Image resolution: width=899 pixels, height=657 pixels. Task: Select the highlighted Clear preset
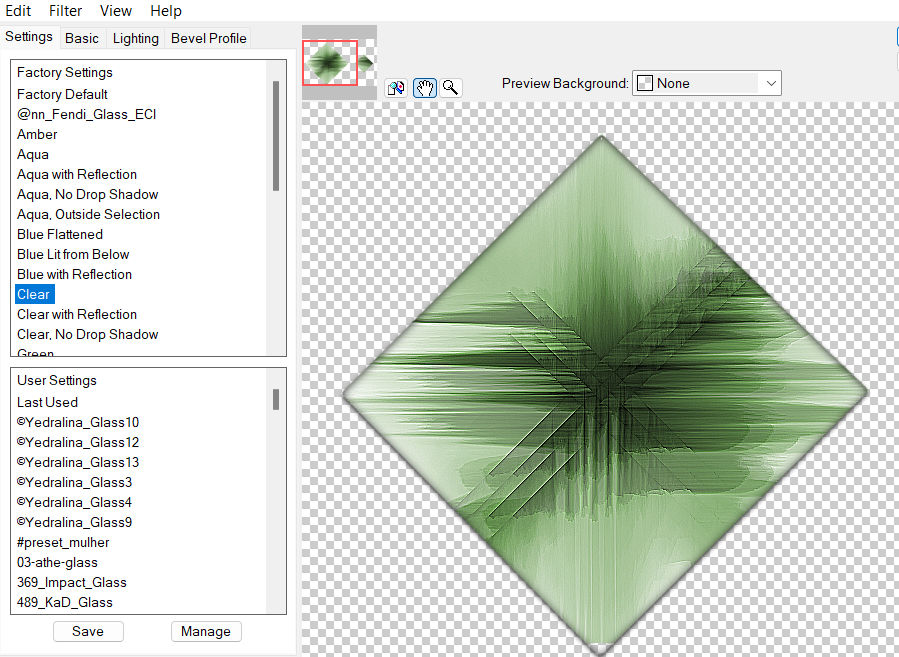pyautogui.click(x=34, y=294)
